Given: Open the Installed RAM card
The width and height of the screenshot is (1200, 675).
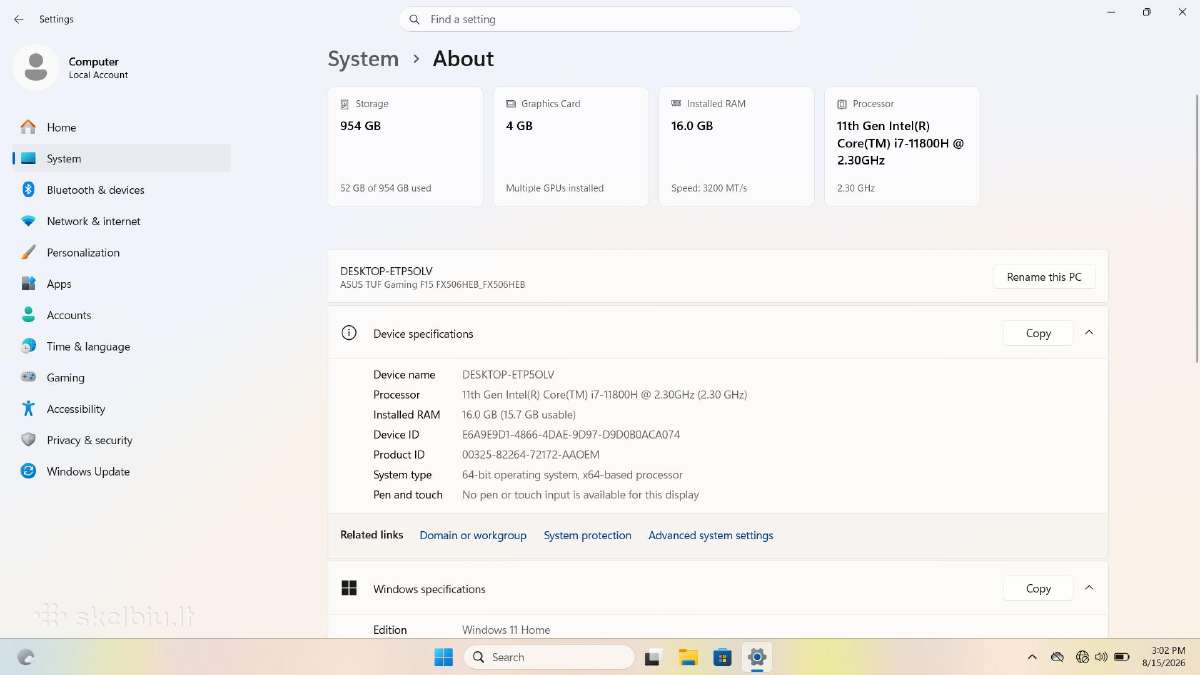Looking at the screenshot, I should point(736,146).
